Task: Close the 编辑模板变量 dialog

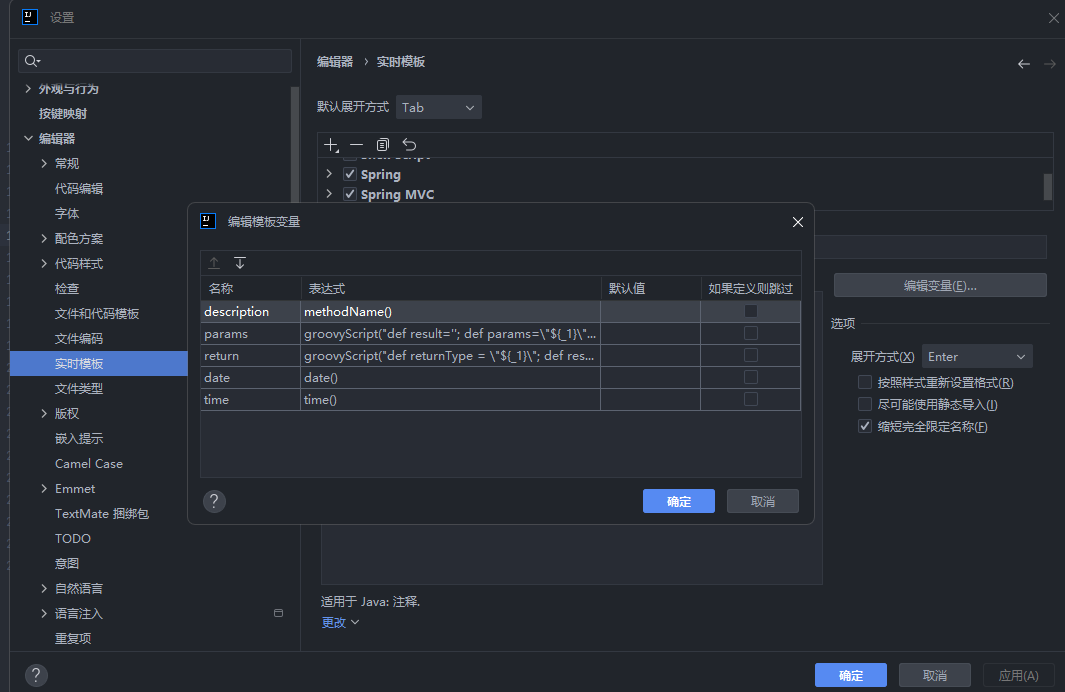Action: [798, 222]
